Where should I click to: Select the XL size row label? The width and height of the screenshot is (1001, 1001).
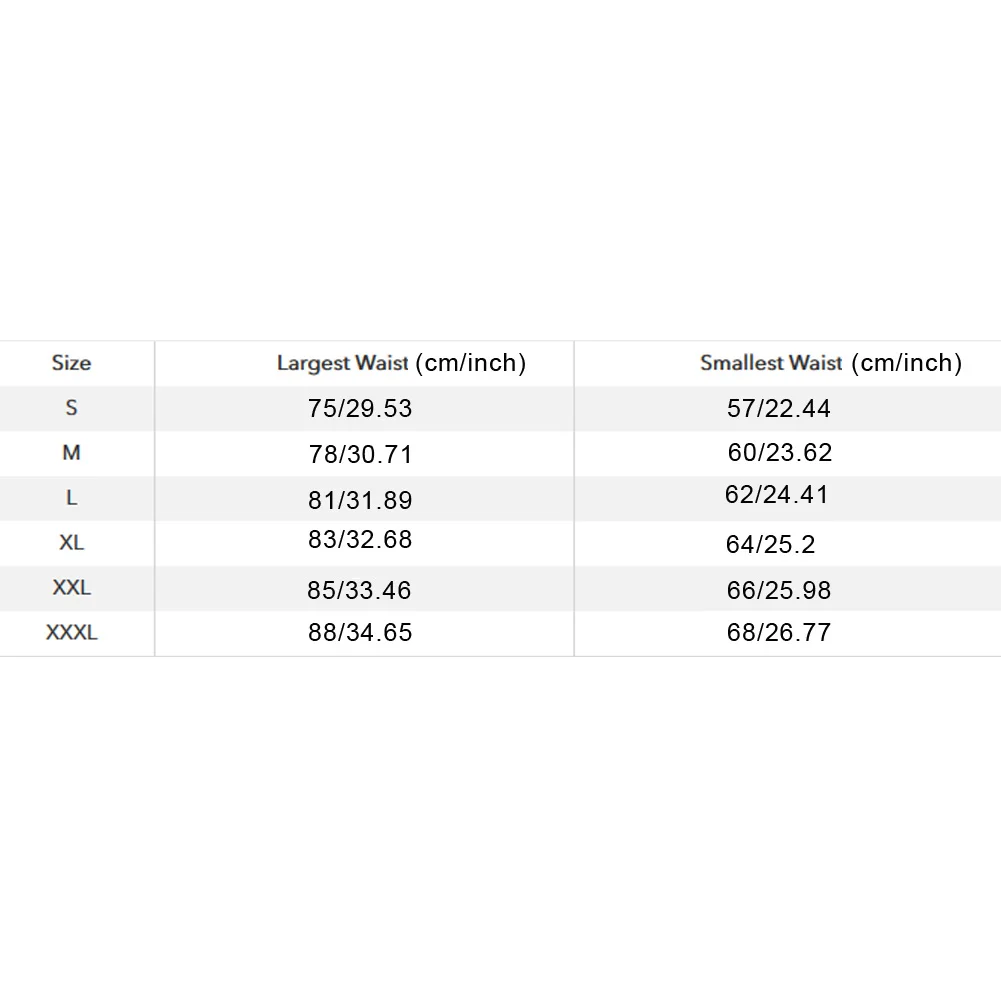(x=72, y=543)
